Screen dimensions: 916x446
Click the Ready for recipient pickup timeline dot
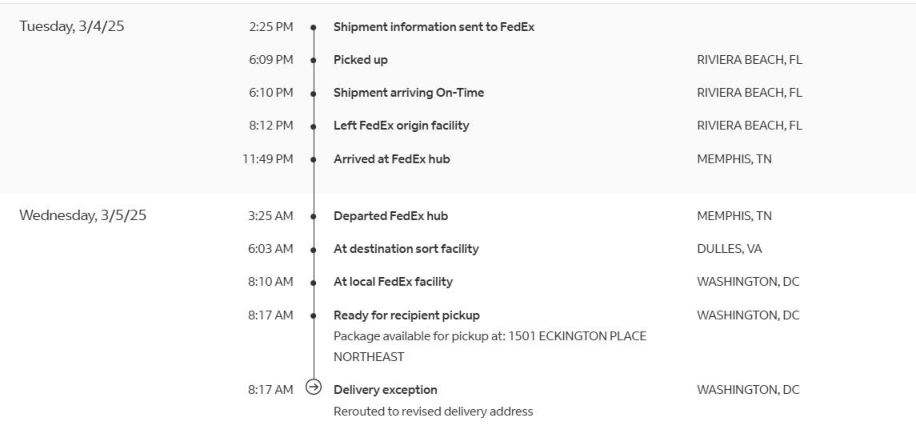coord(314,315)
